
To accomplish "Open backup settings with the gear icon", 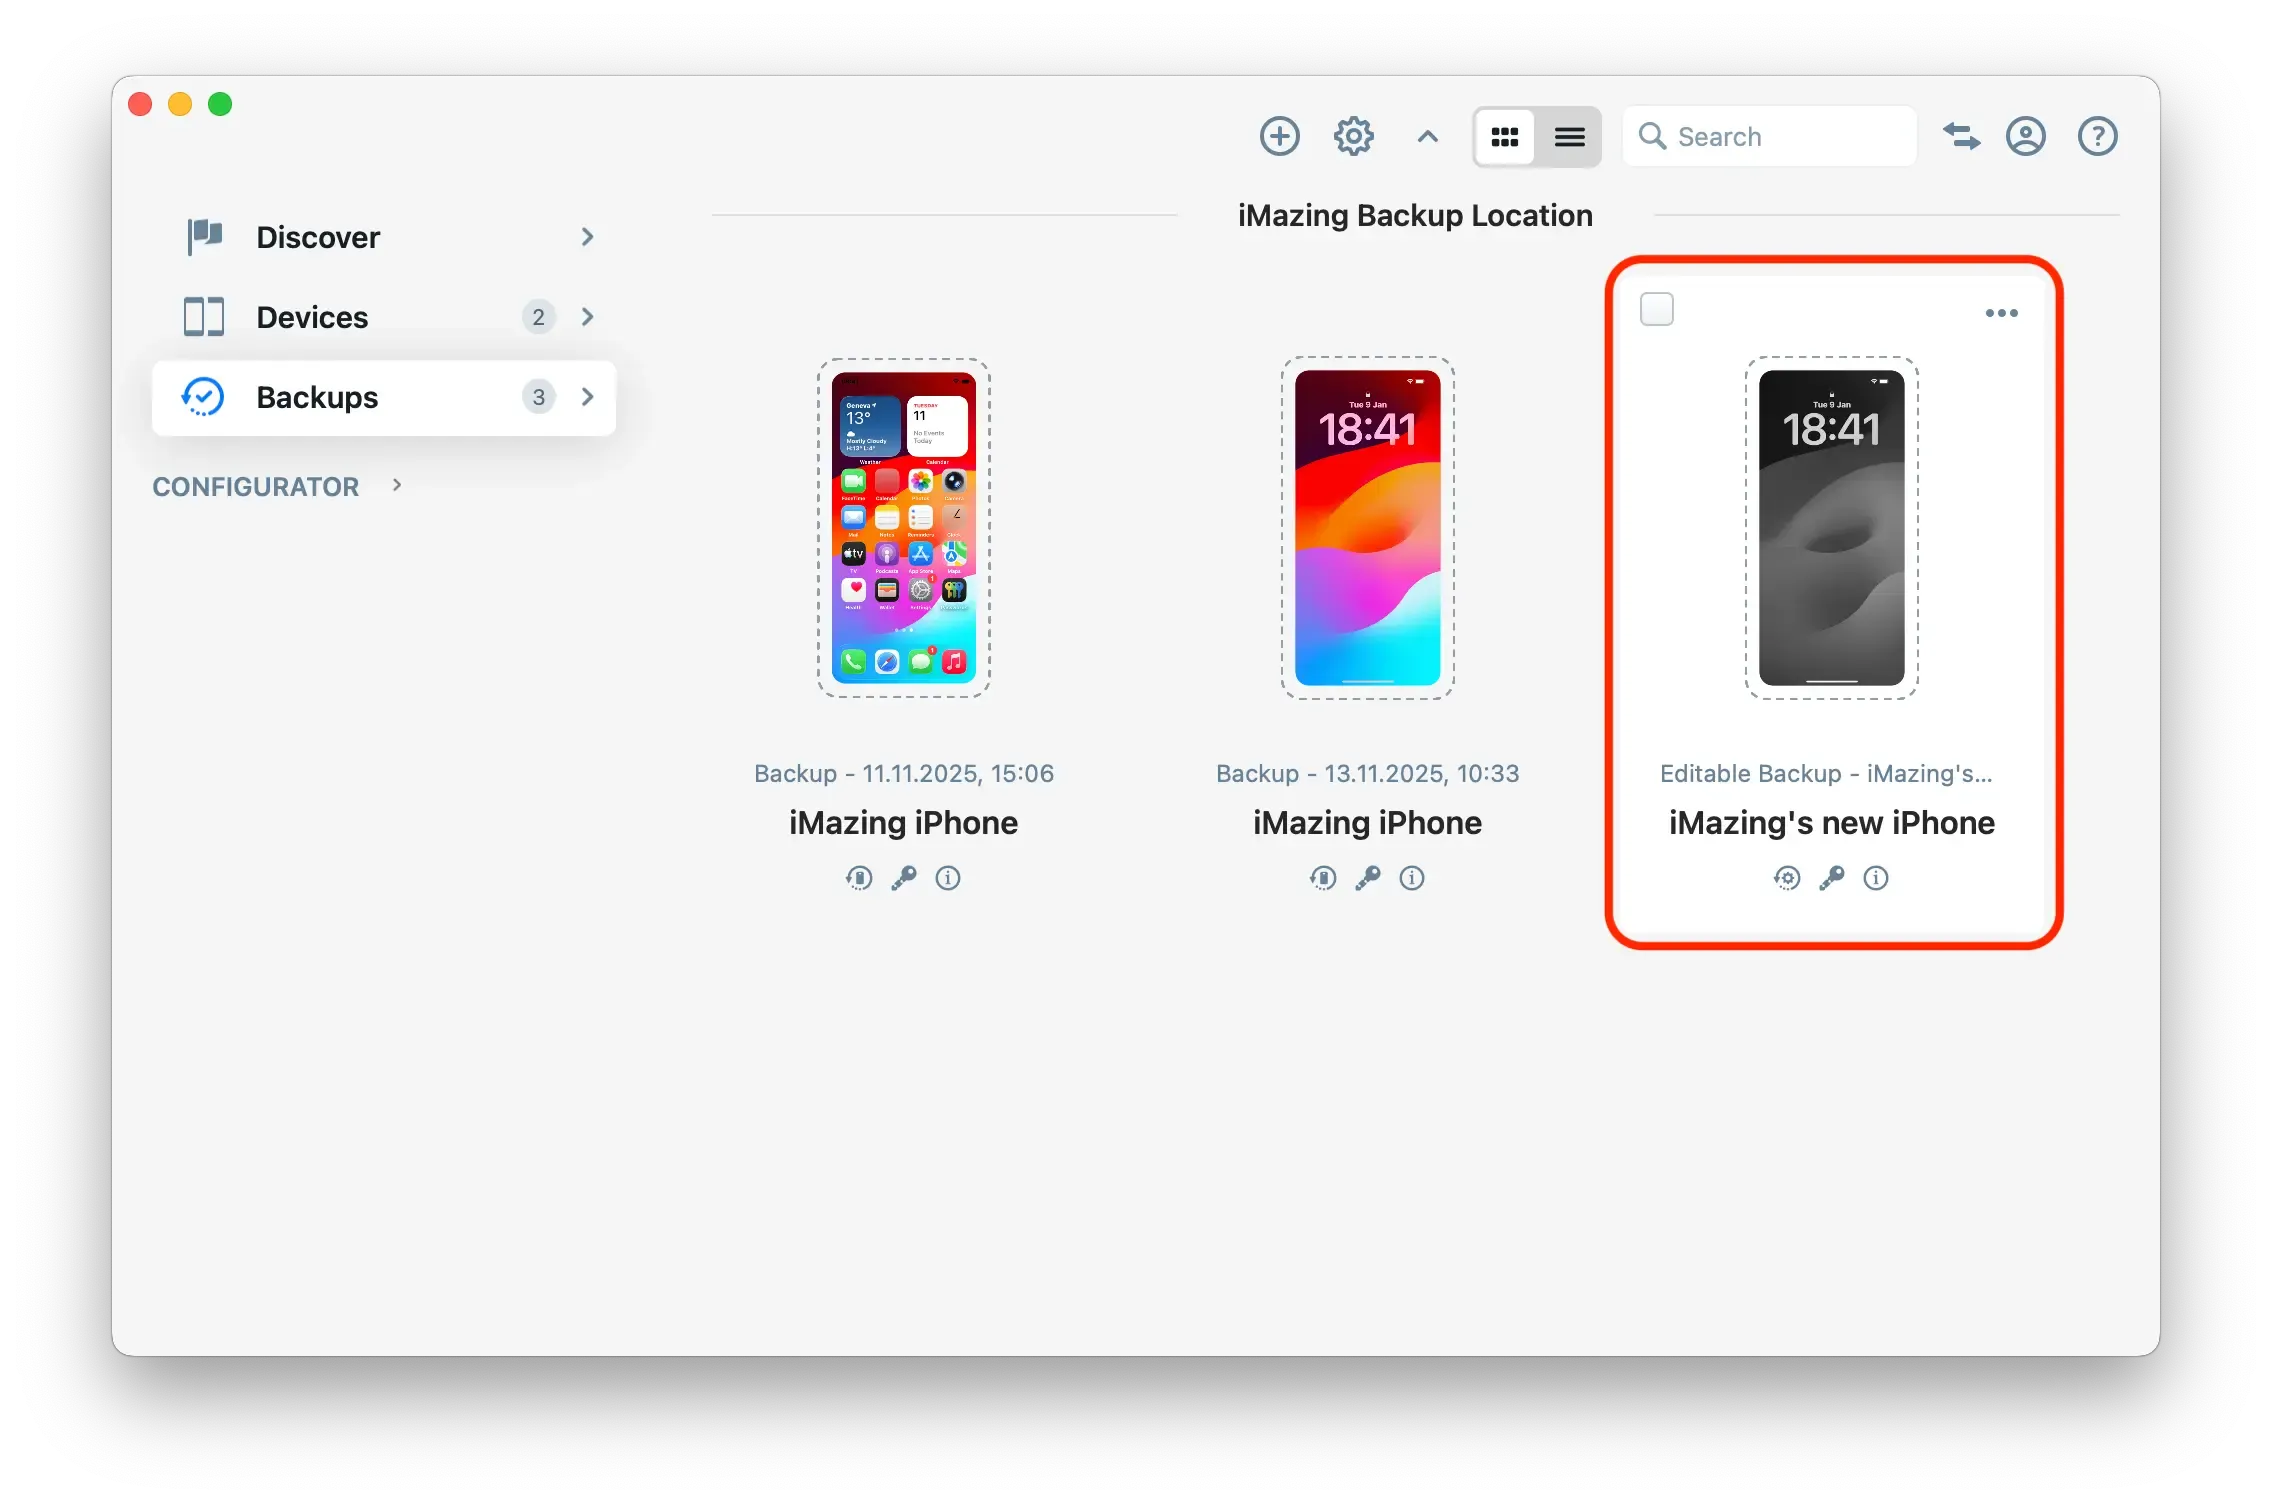I will [x=1354, y=136].
